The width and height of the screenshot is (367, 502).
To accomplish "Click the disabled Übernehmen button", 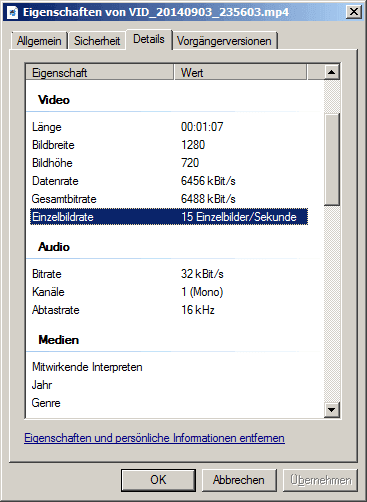I will pos(321,480).
